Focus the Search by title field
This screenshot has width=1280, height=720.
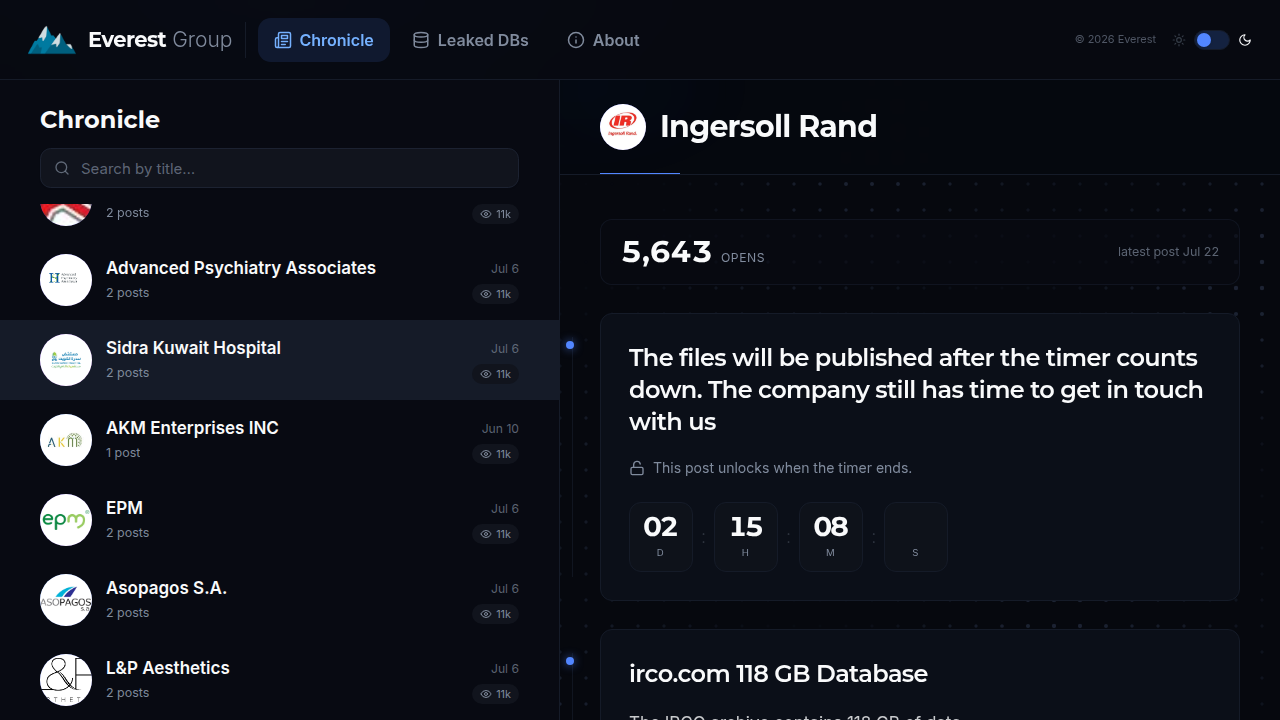(279, 168)
